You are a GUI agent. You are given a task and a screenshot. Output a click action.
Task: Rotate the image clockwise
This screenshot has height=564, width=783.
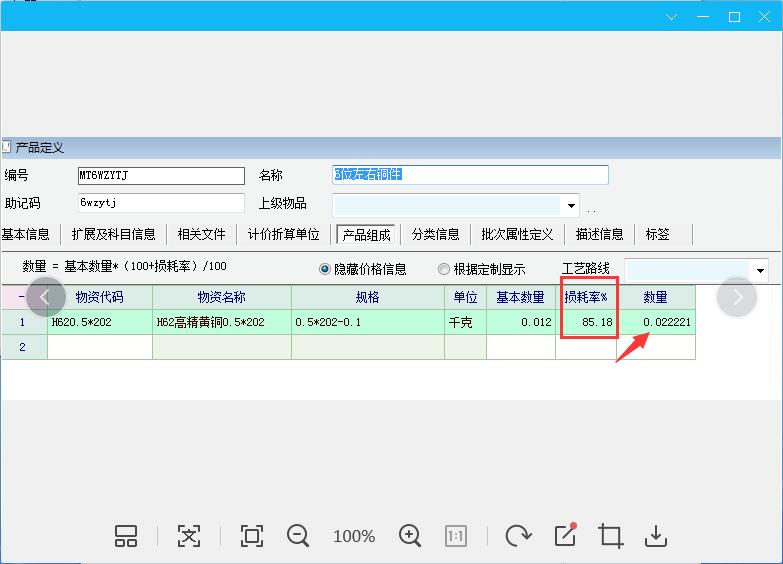pyautogui.click(x=518, y=536)
